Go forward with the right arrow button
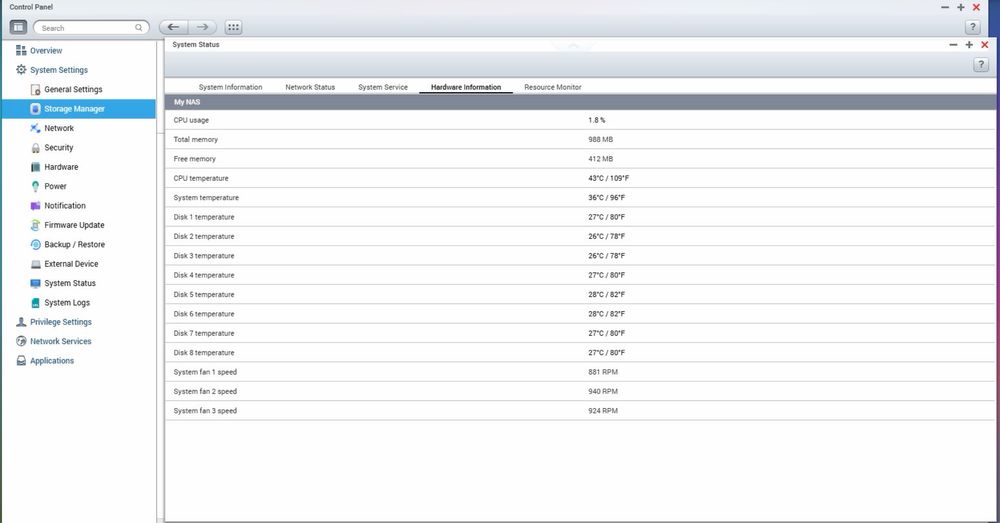The height and width of the screenshot is (523, 1000). [202, 27]
